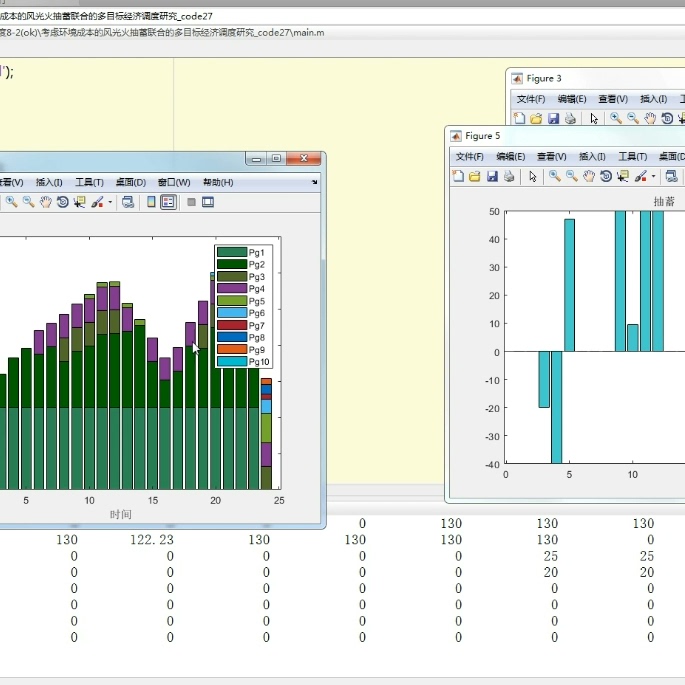Open 文件(F) menu in Figure 5 window
Image resolution: width=685 pixels, height=685 pixels.
pyautogui.click(x=470, y=156)
